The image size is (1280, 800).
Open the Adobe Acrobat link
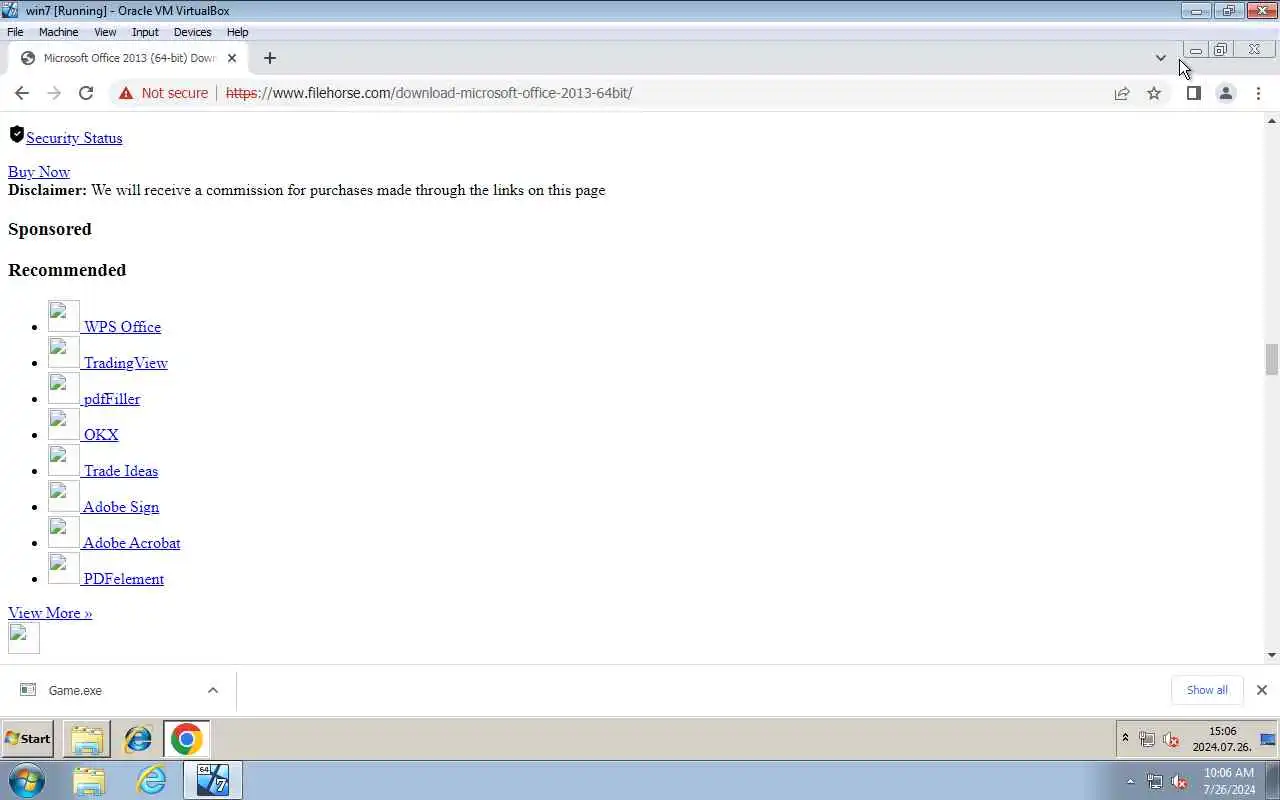click(x=131, y=543)
